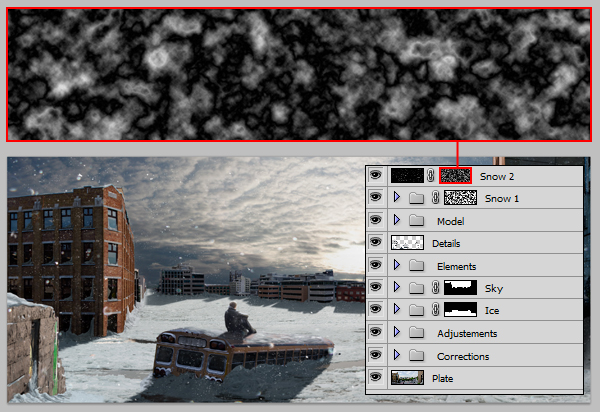Screen dimensions: 600x412
Task: Select the Ice group name
Action: 492,311
